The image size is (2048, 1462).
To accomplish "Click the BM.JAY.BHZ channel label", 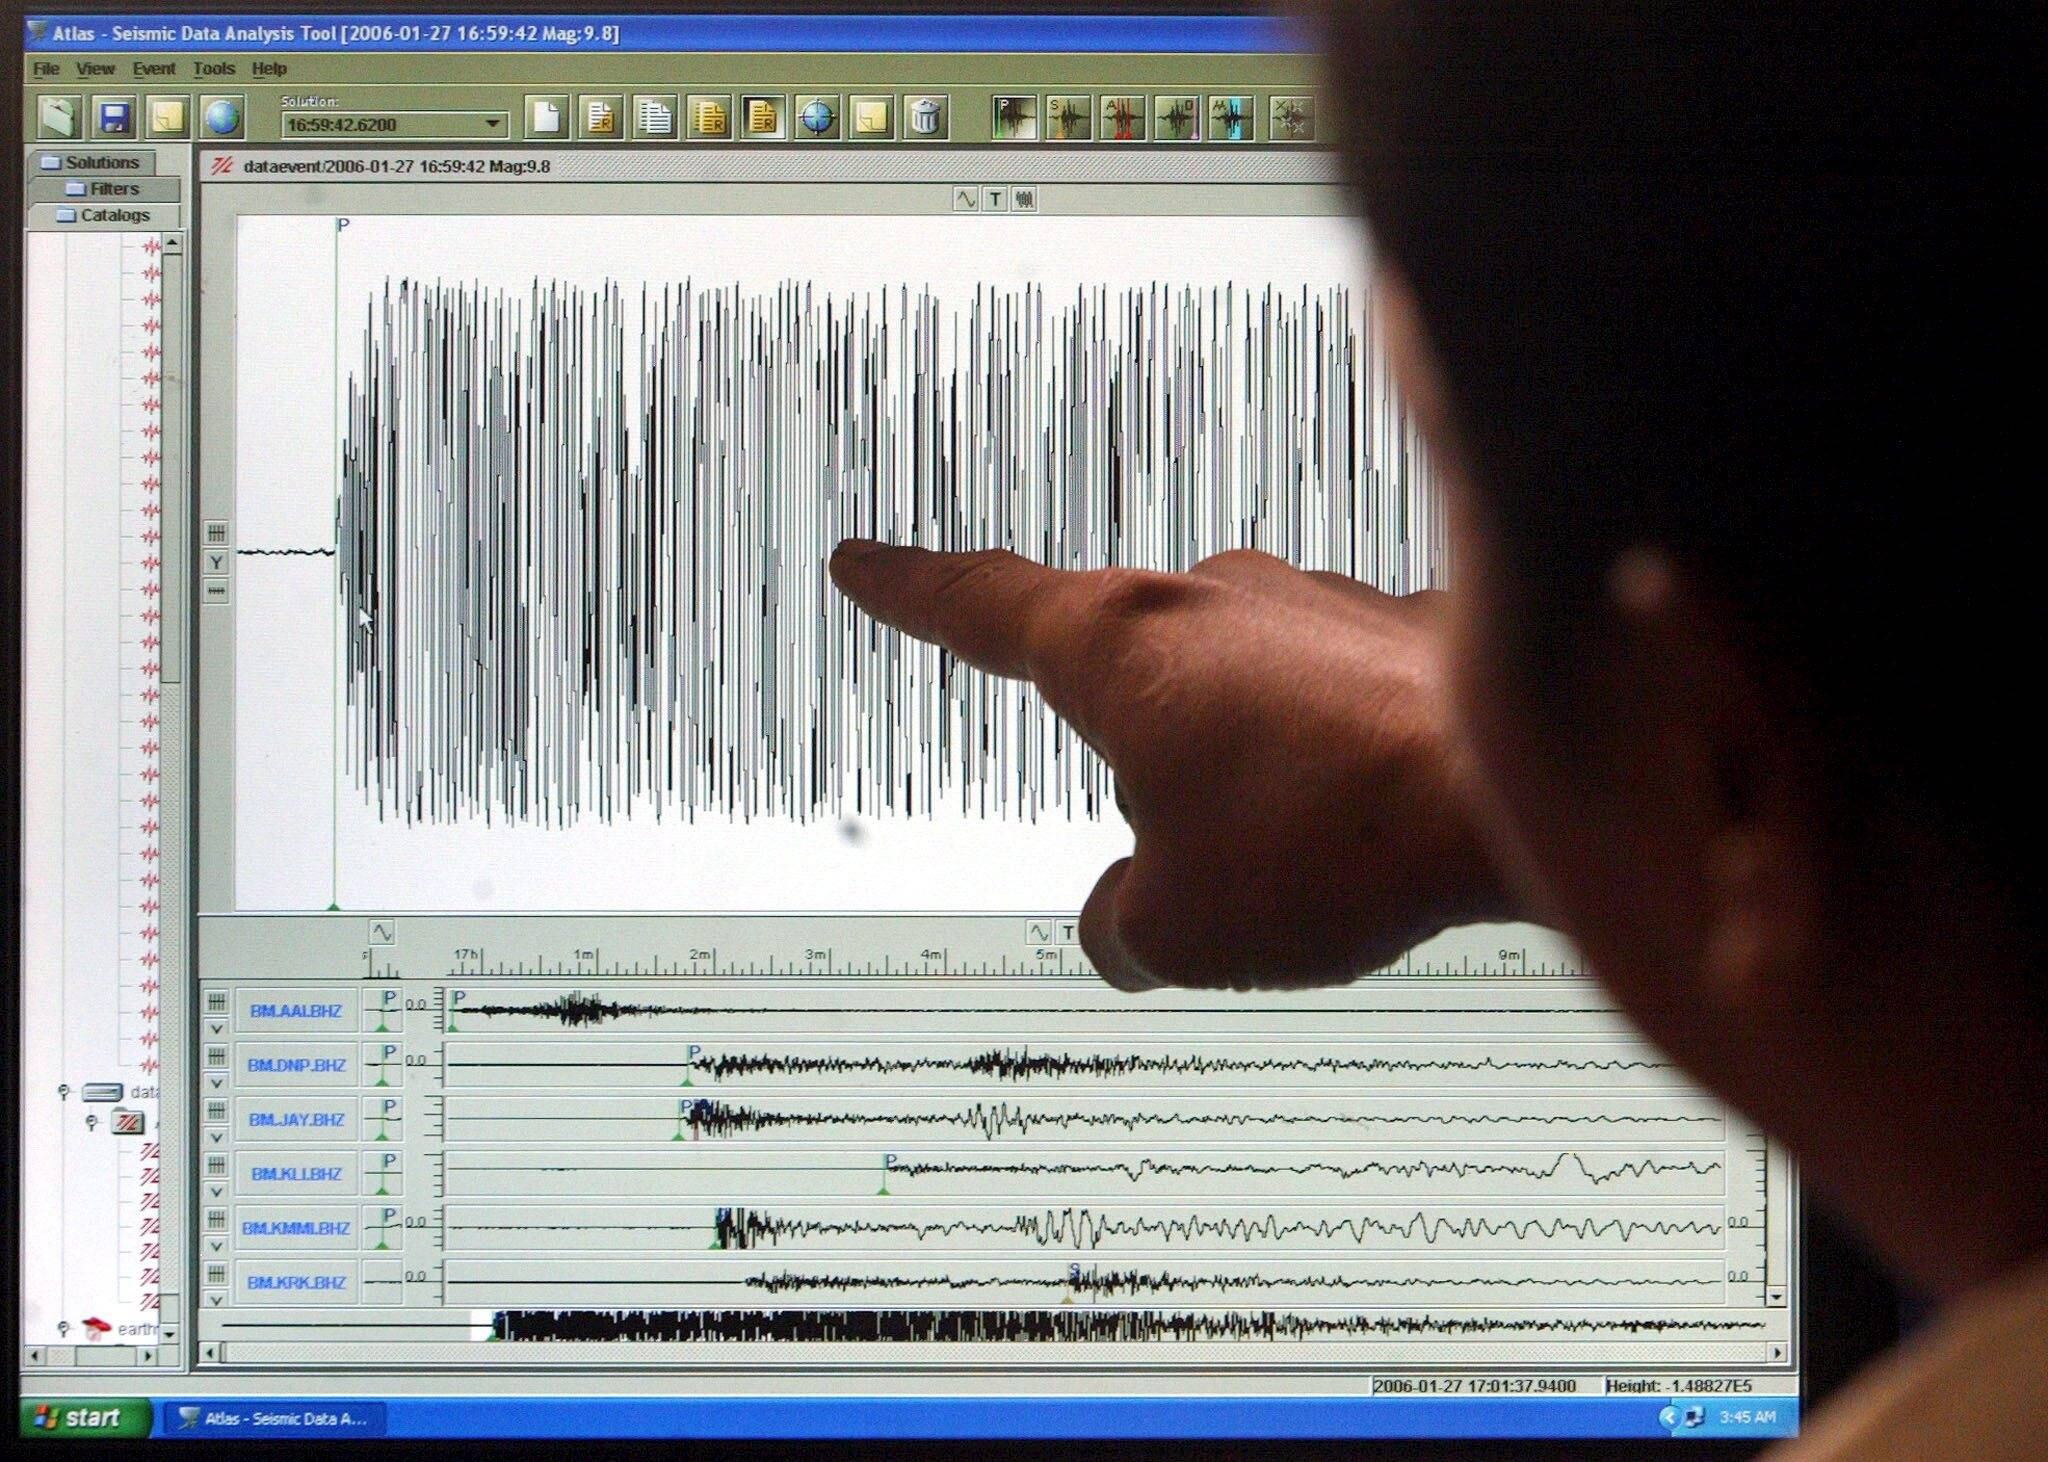I will (296, 1120).
